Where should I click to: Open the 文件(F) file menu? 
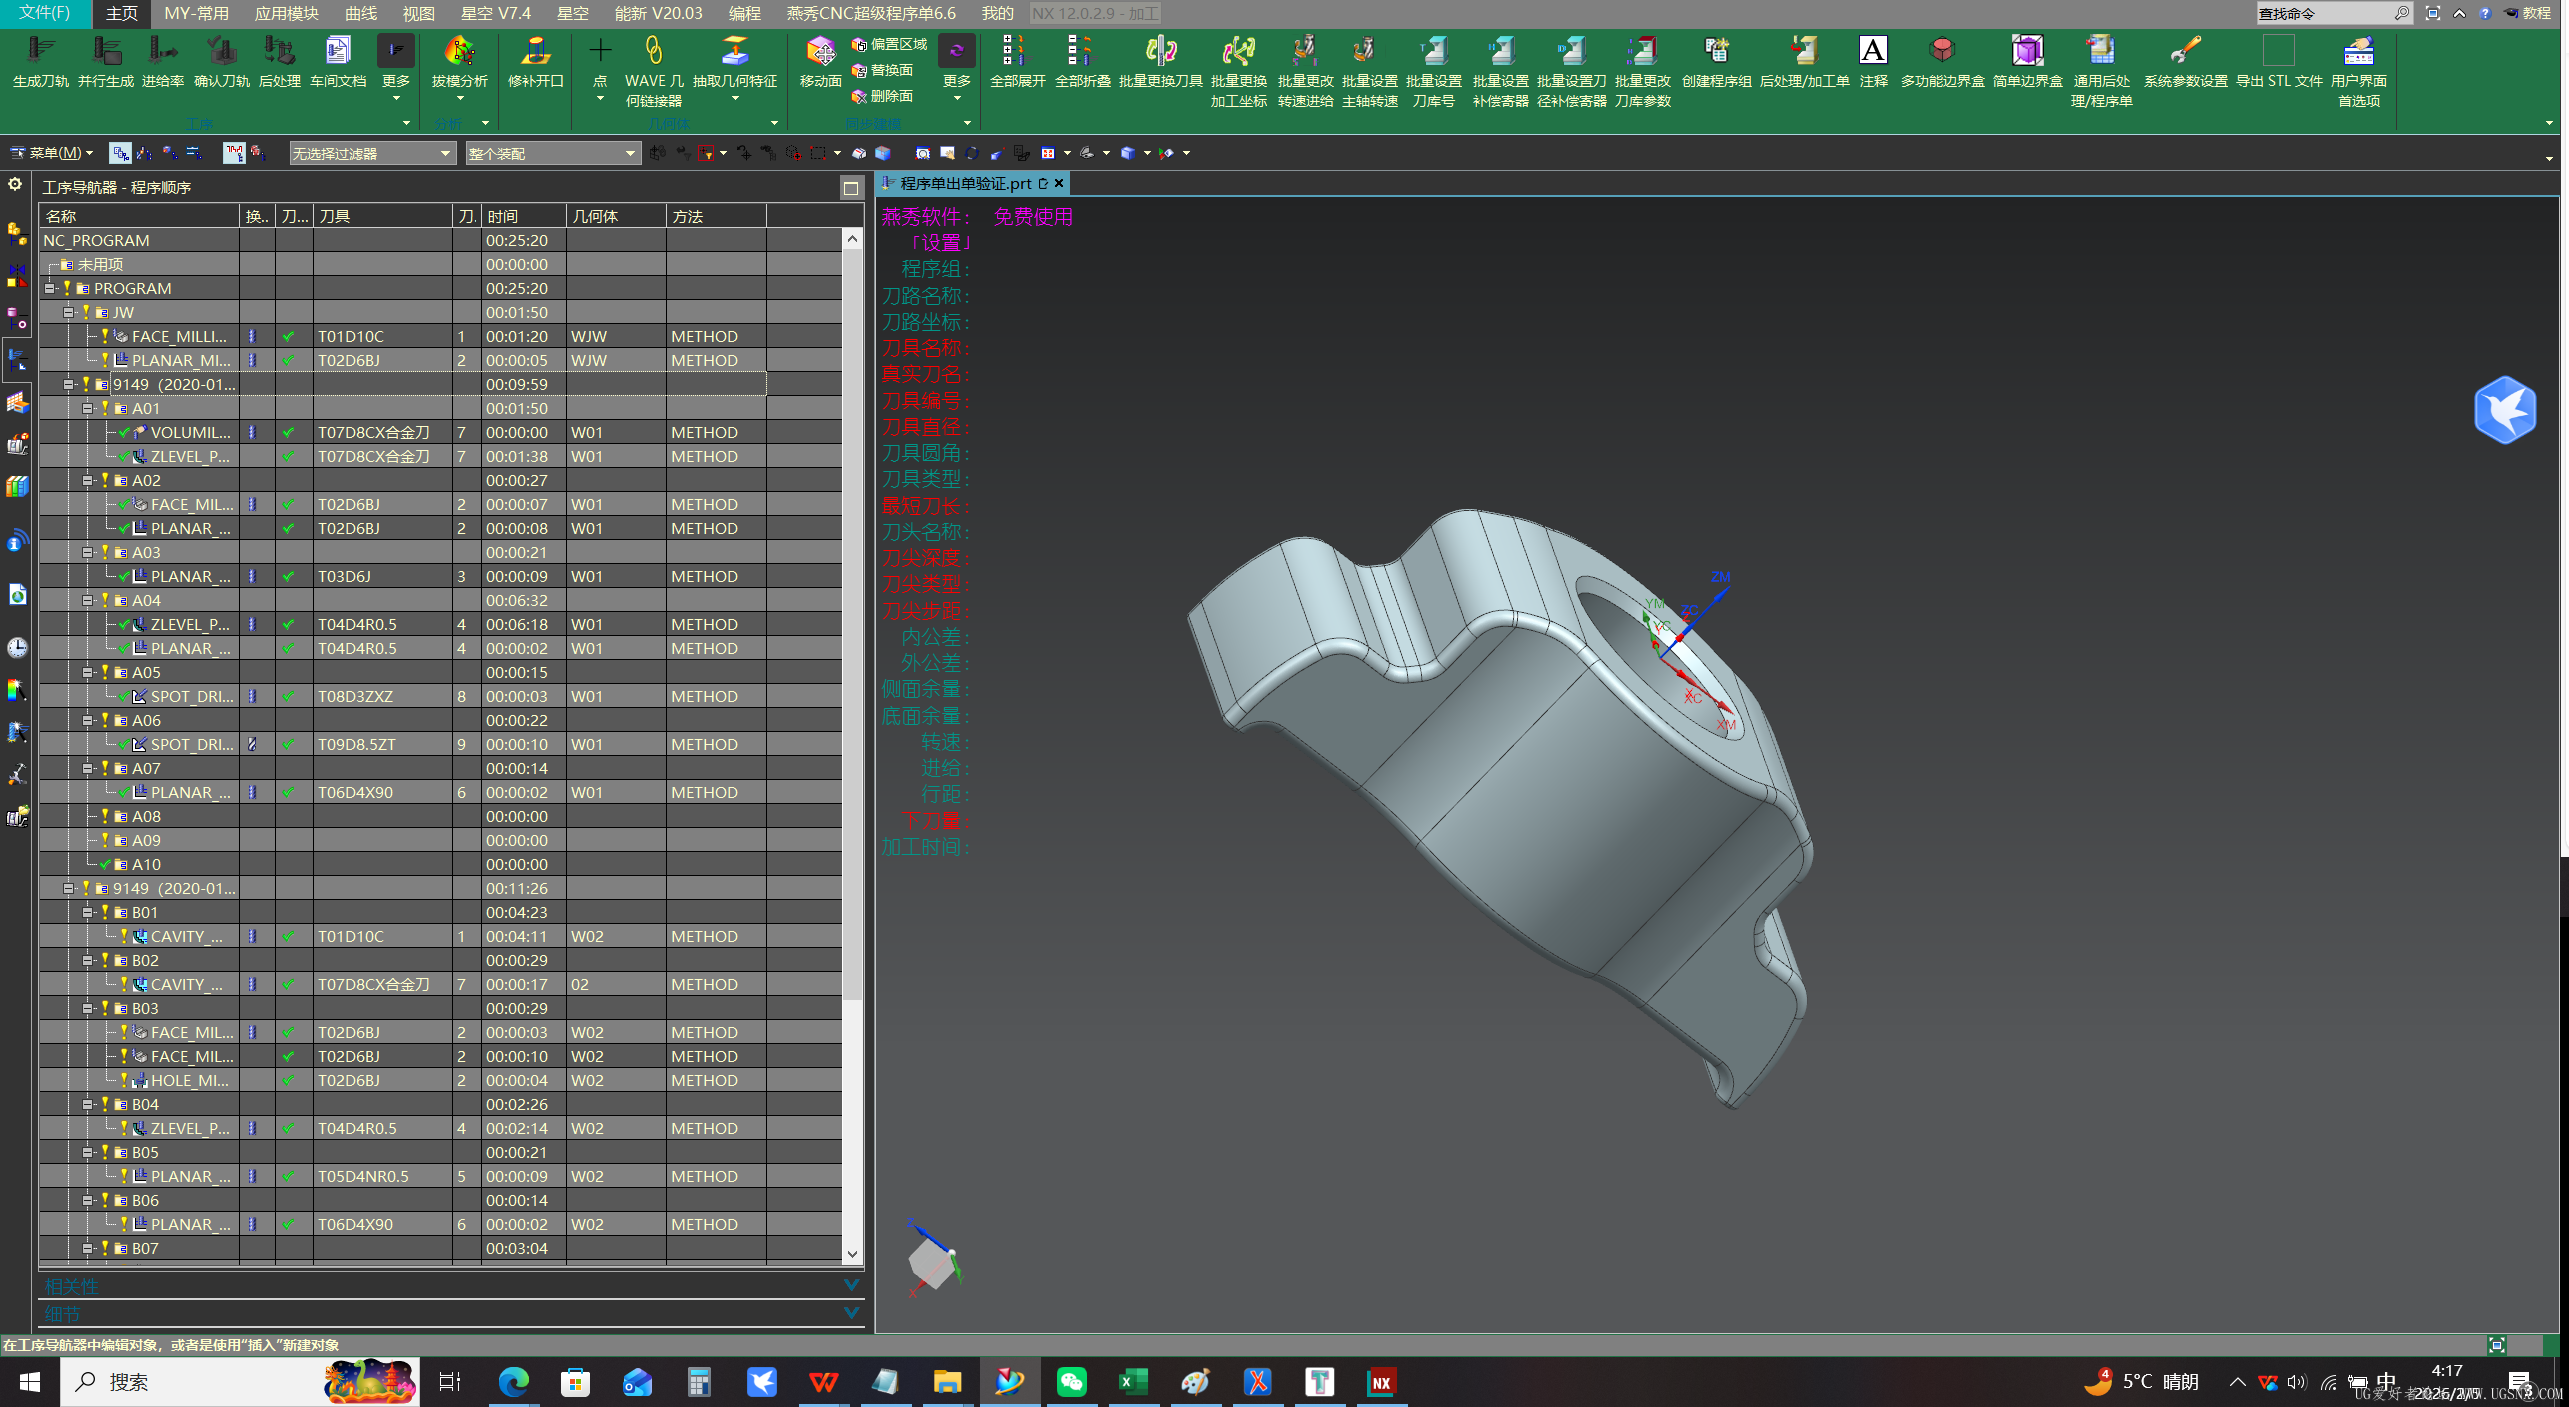click(x=44, y=13)
